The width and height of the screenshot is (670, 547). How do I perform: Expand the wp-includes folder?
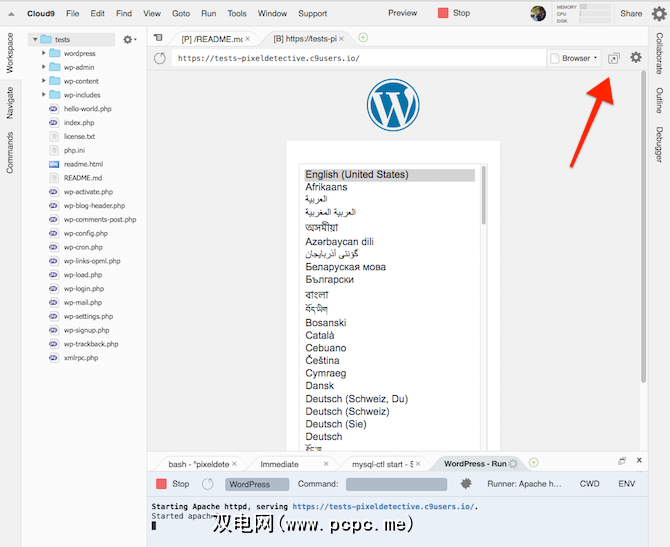44,94
